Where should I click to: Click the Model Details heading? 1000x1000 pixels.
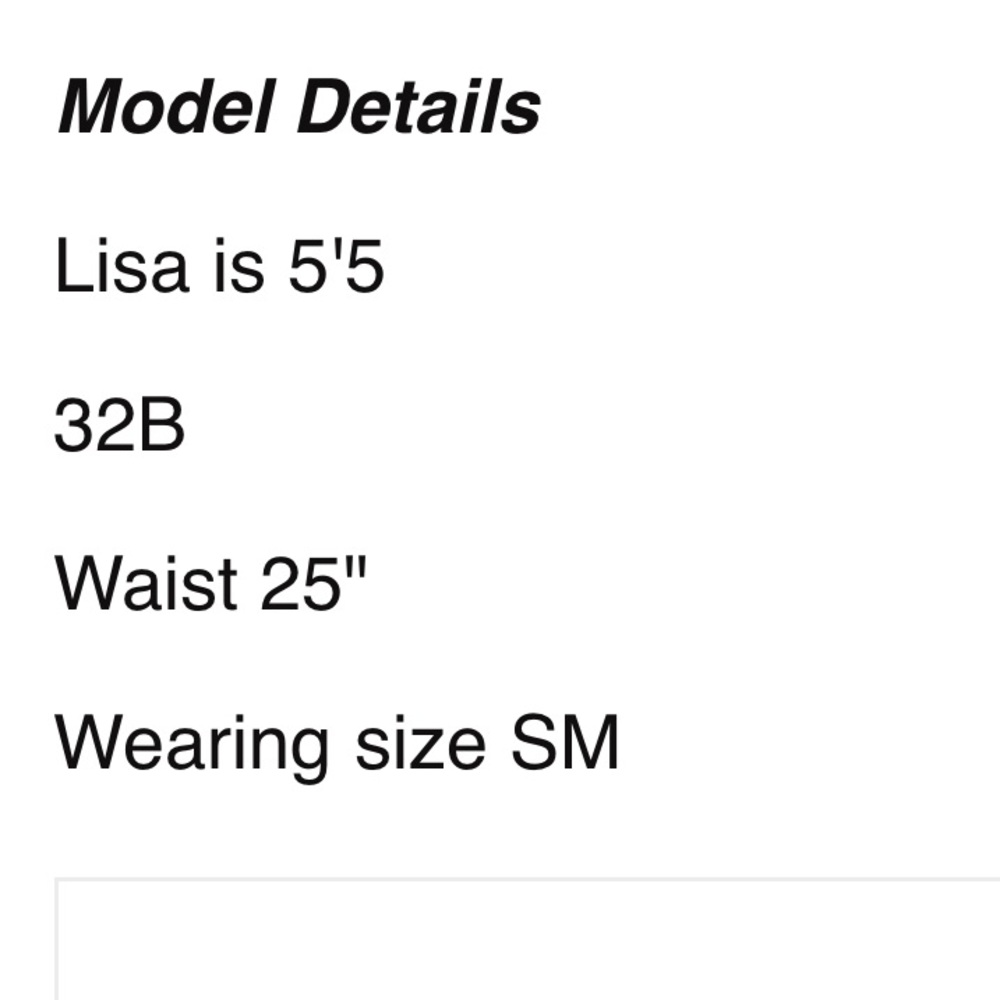(x=299, y=106)
